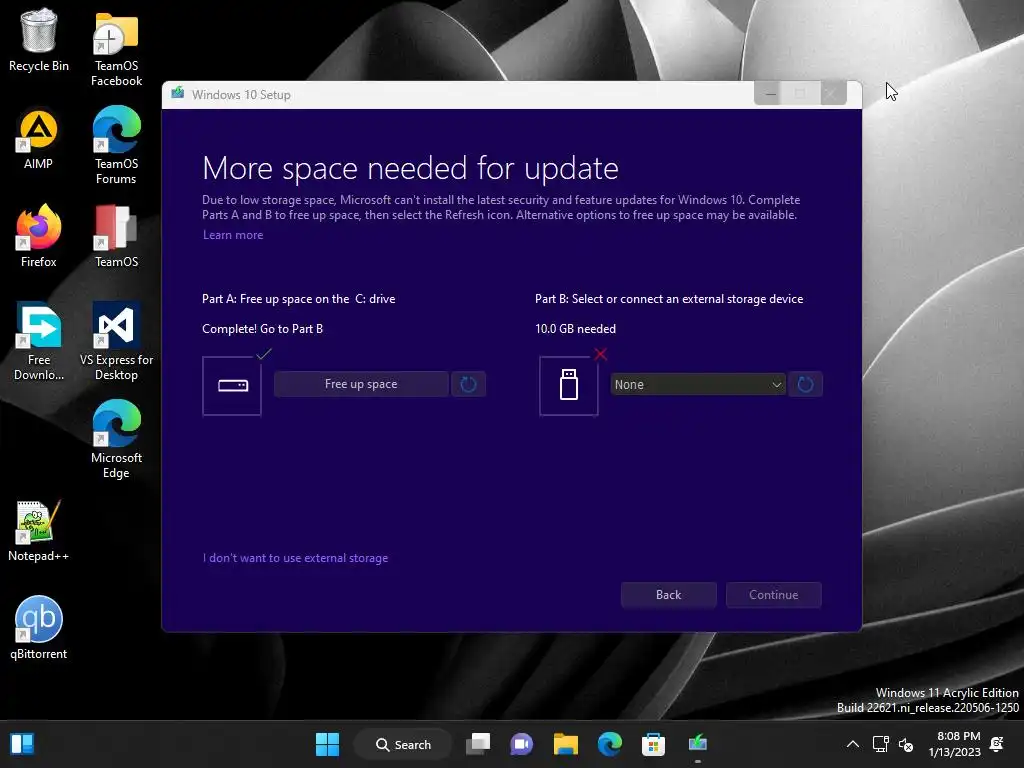Click I don't want to use external storage
The image size is (1024, 768).
[x=295, y=558]
